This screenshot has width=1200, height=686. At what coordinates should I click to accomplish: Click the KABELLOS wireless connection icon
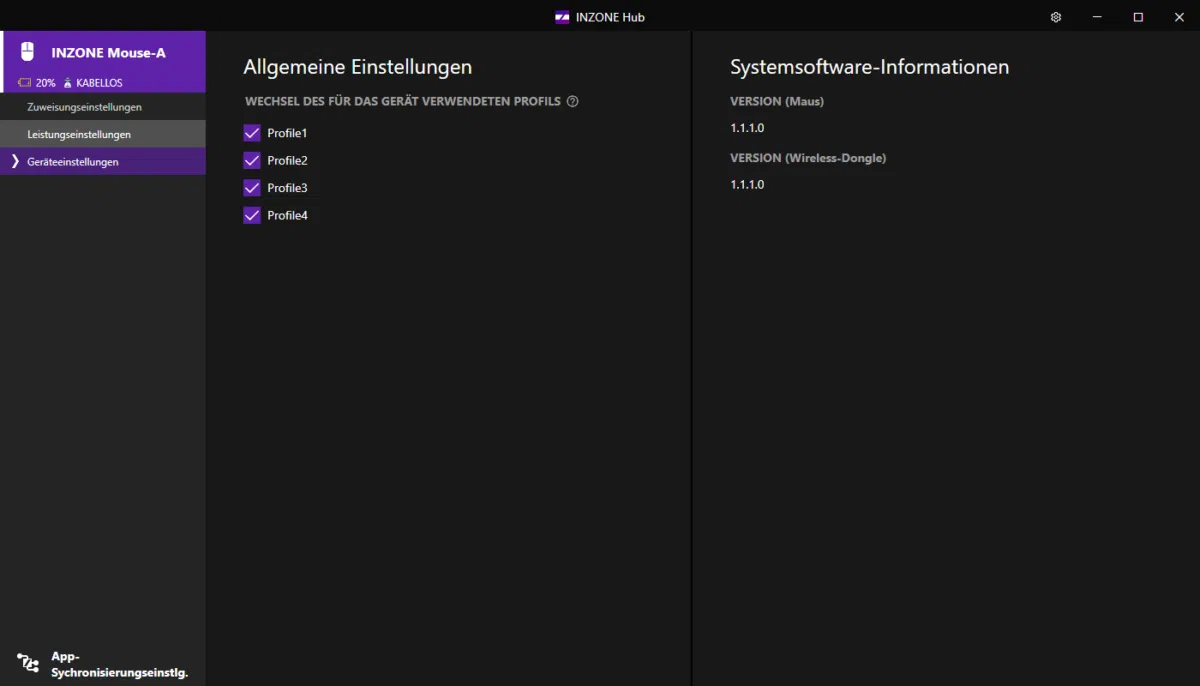[68, 83]
